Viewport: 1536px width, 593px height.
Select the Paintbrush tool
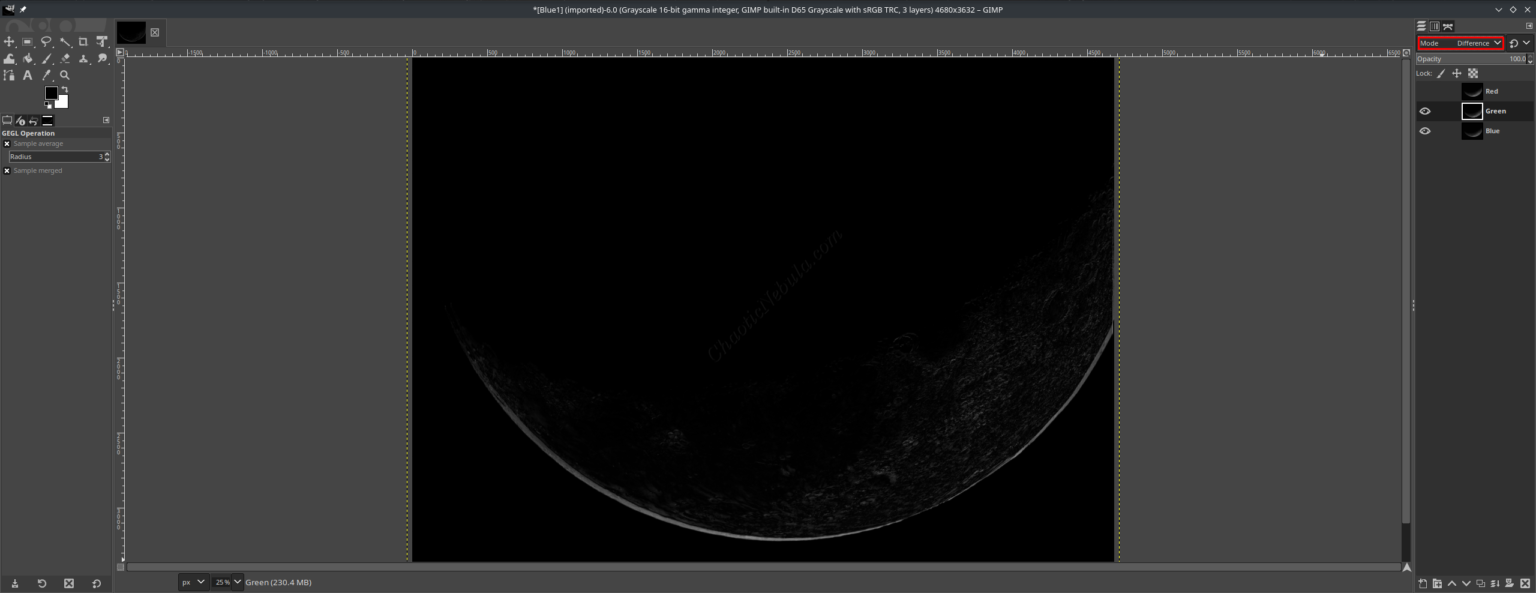pyautogui.click(x=46, y=58)
